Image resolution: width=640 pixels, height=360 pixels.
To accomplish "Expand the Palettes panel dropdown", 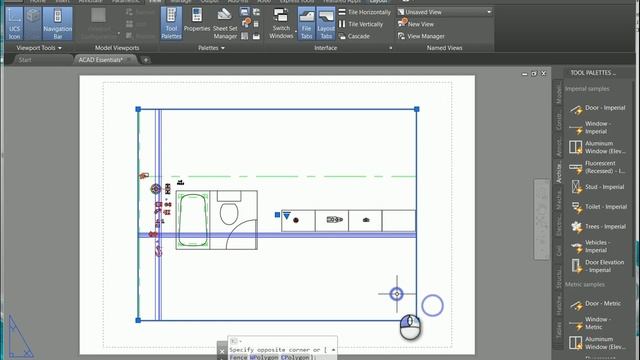I will 211,48.
